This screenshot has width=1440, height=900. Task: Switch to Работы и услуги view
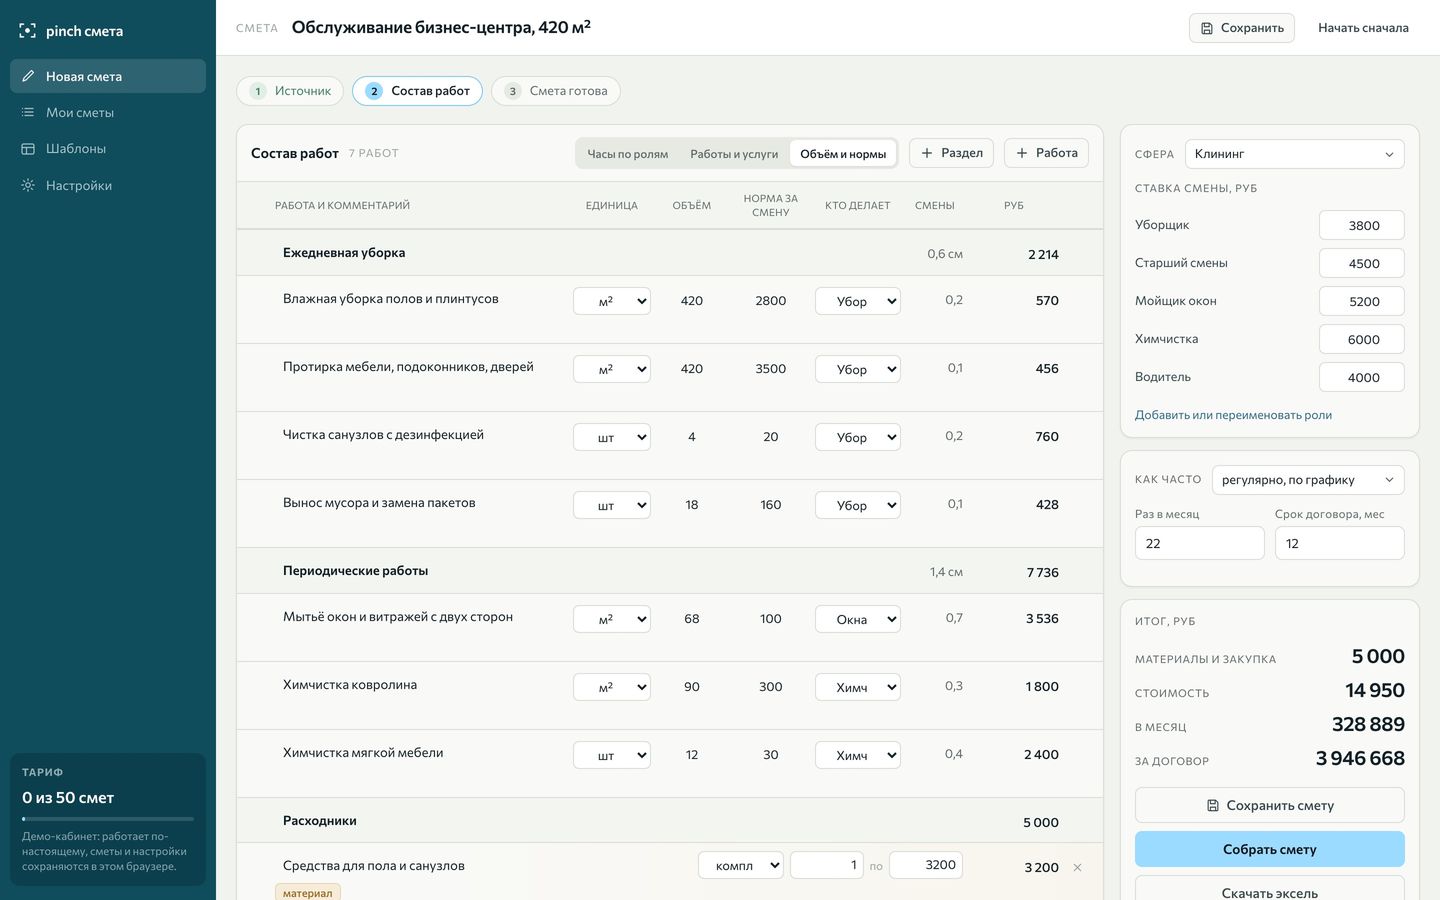click(x=734, y=154)
